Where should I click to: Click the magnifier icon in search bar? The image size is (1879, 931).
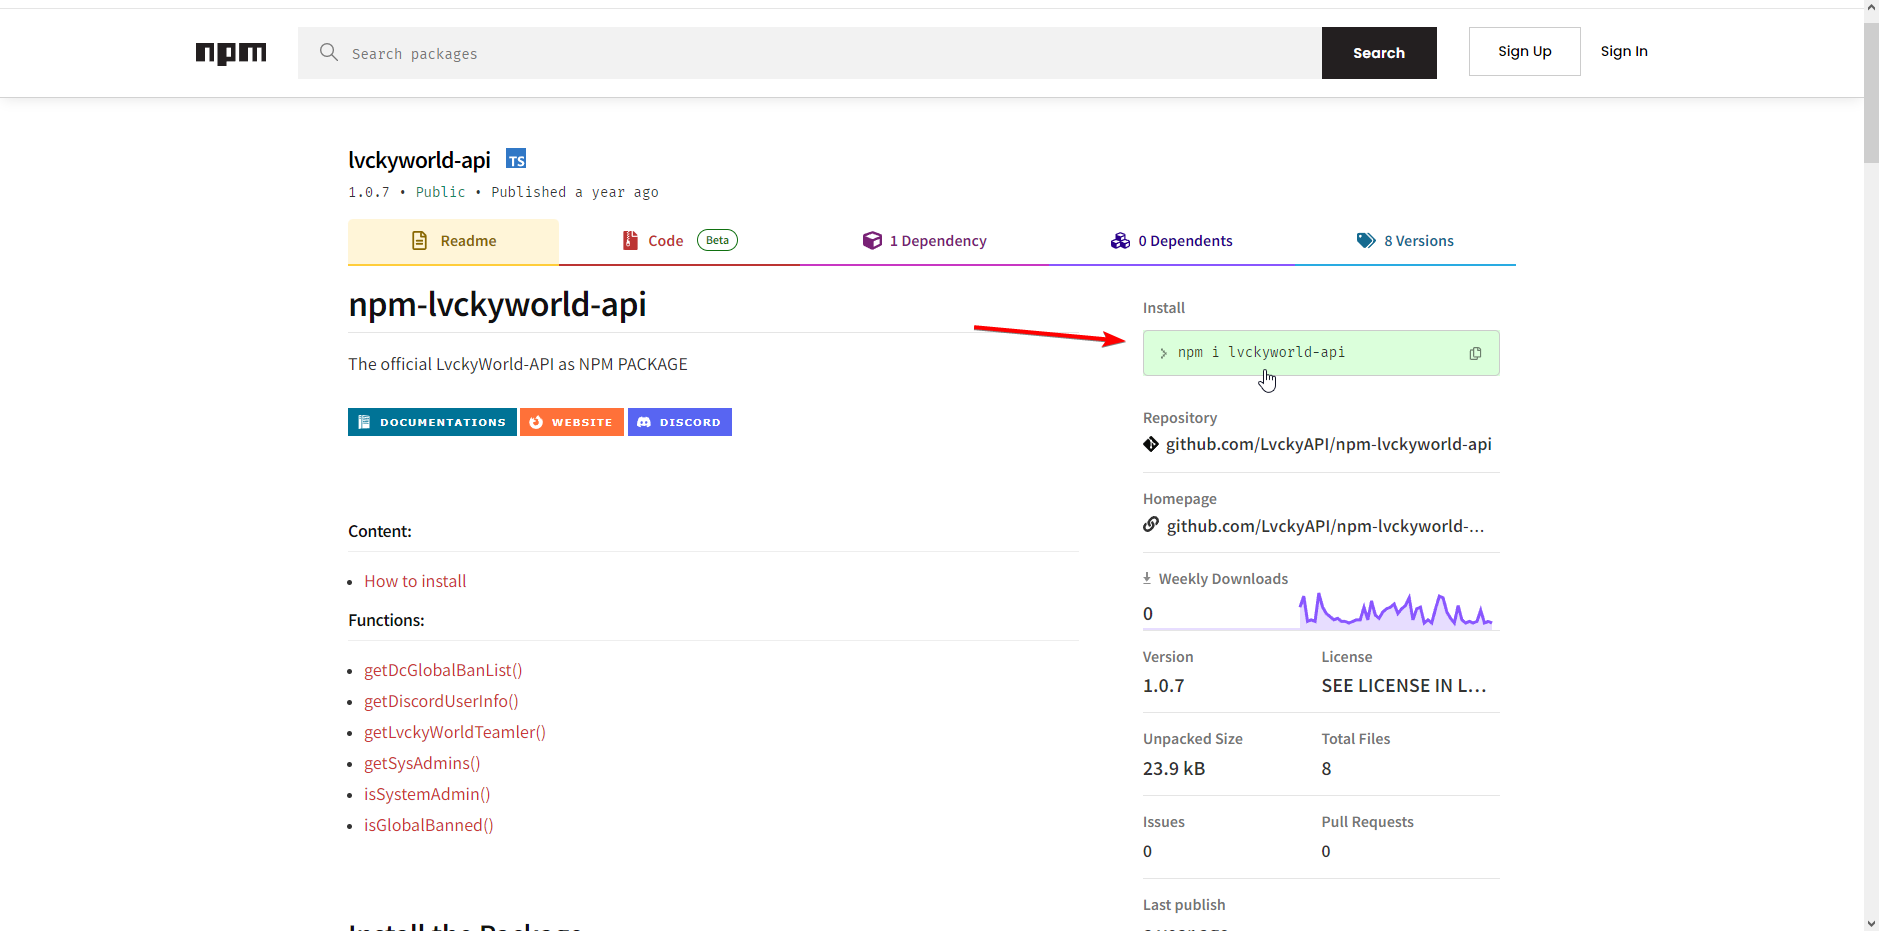click(328, 52)
